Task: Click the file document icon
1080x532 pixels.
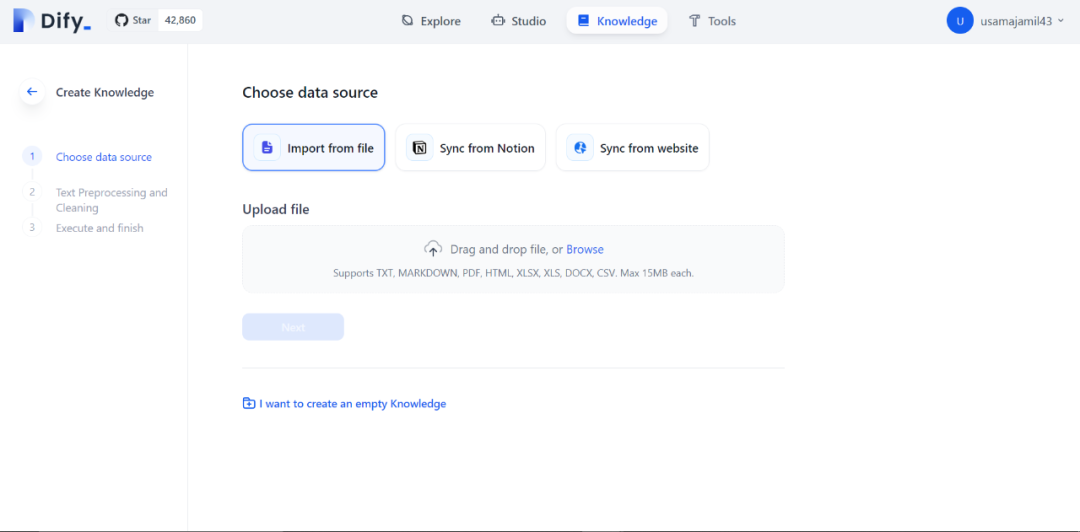Action: (x=267, y=148)
